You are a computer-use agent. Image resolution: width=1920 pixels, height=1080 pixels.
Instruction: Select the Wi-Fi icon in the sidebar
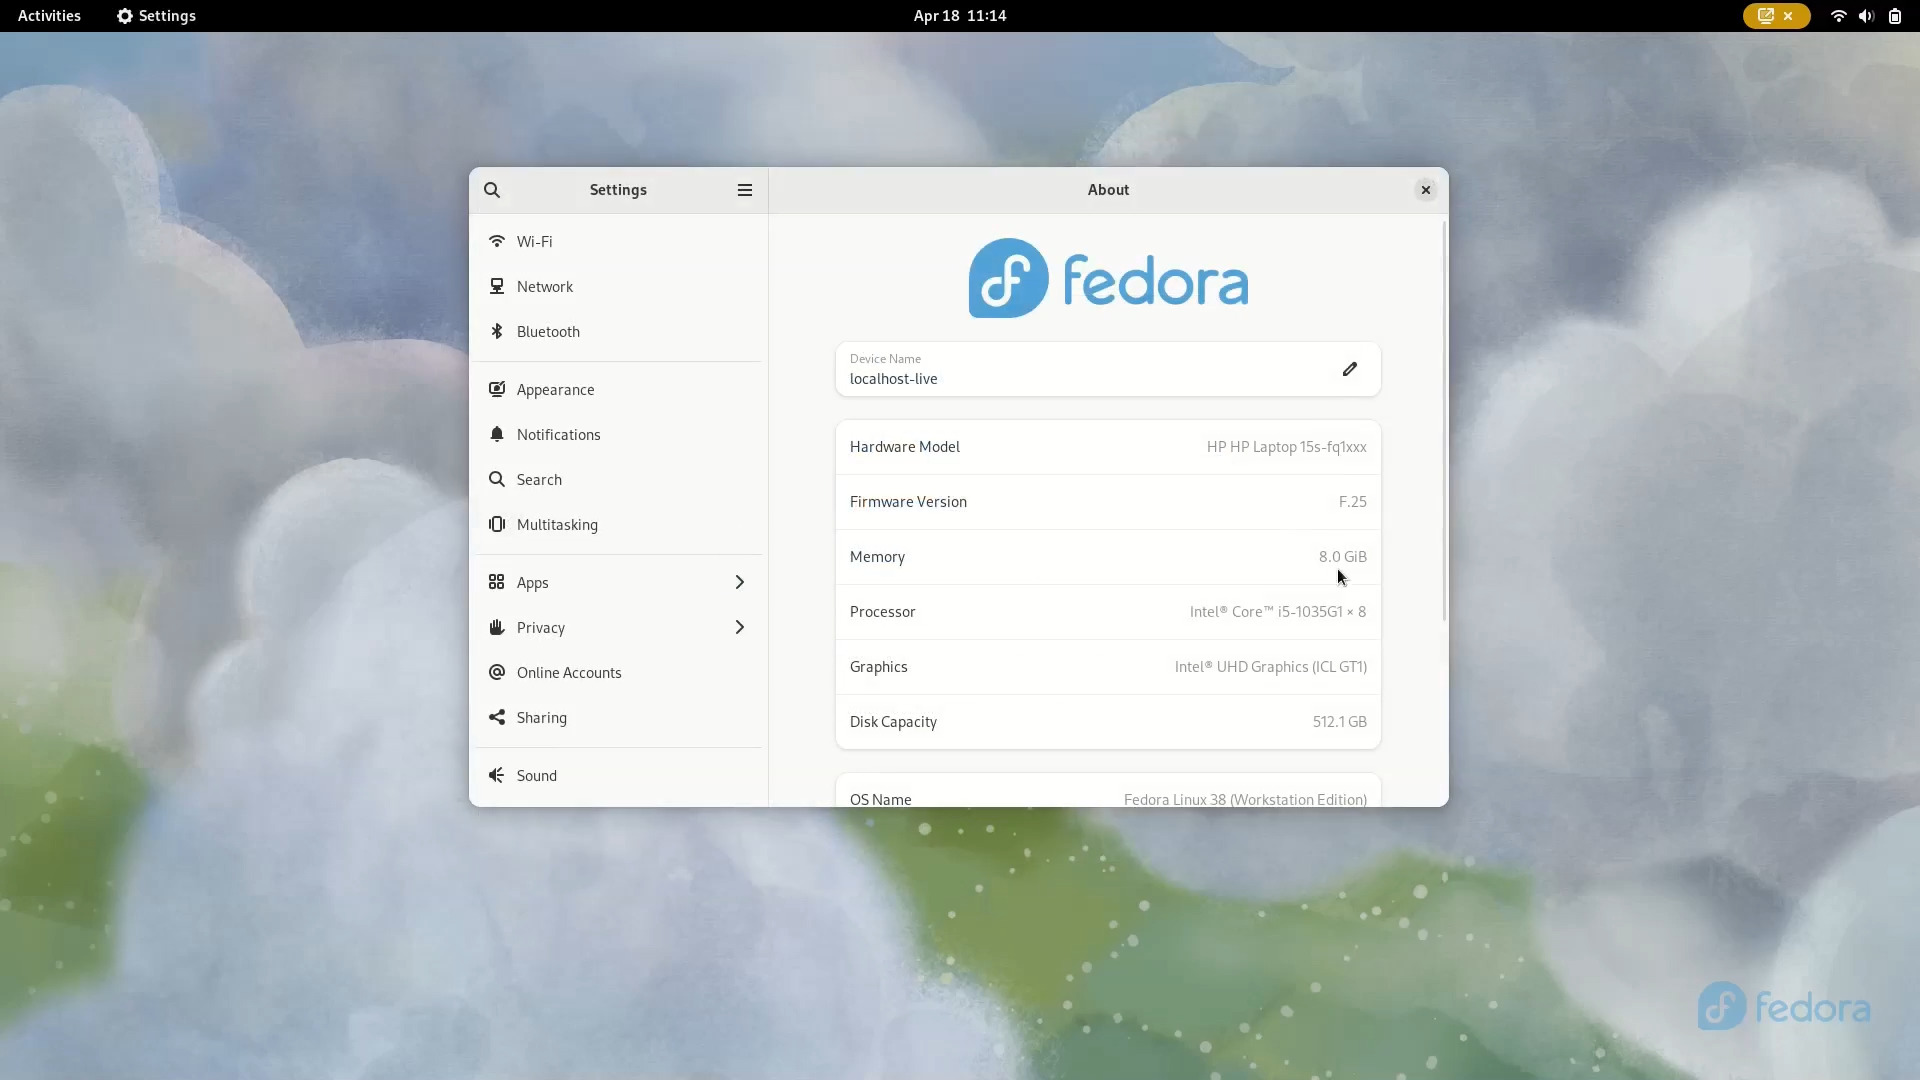[497, 240]
